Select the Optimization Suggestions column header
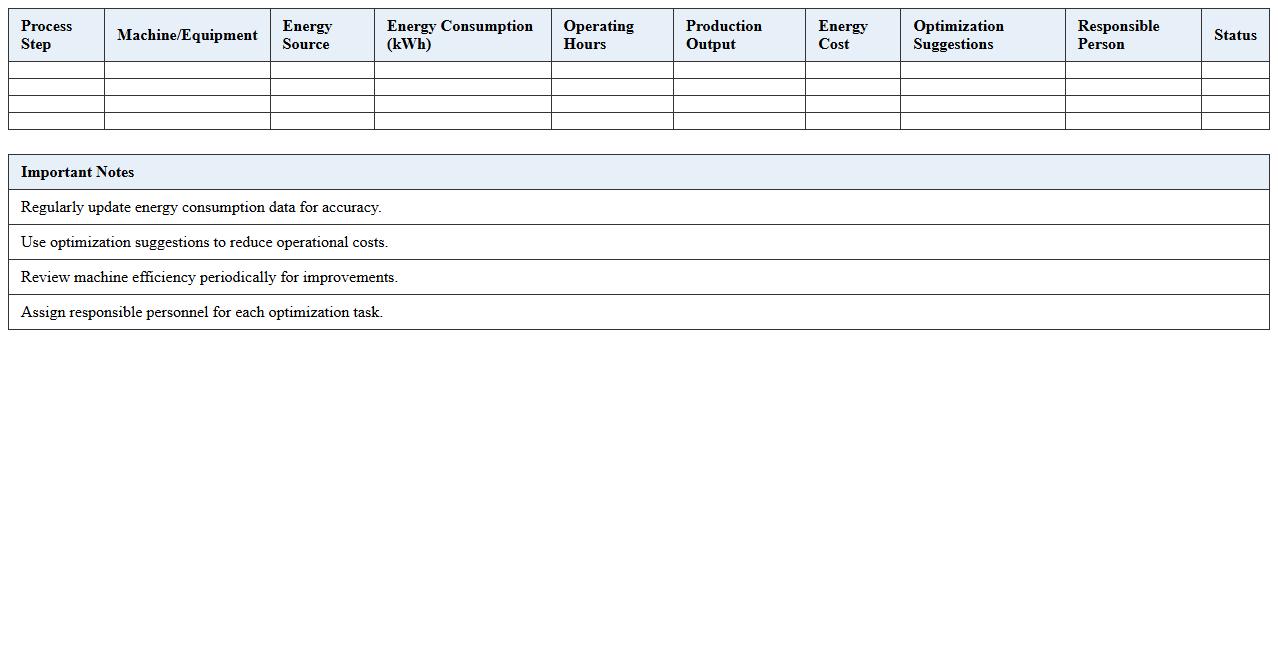Viewport: 1278px width, 650px height. point(958,35)
